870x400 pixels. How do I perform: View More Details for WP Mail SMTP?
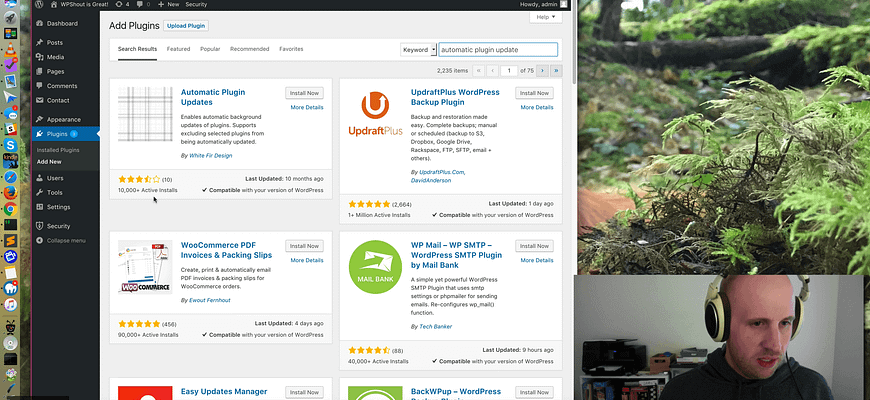tap(537, 260)
